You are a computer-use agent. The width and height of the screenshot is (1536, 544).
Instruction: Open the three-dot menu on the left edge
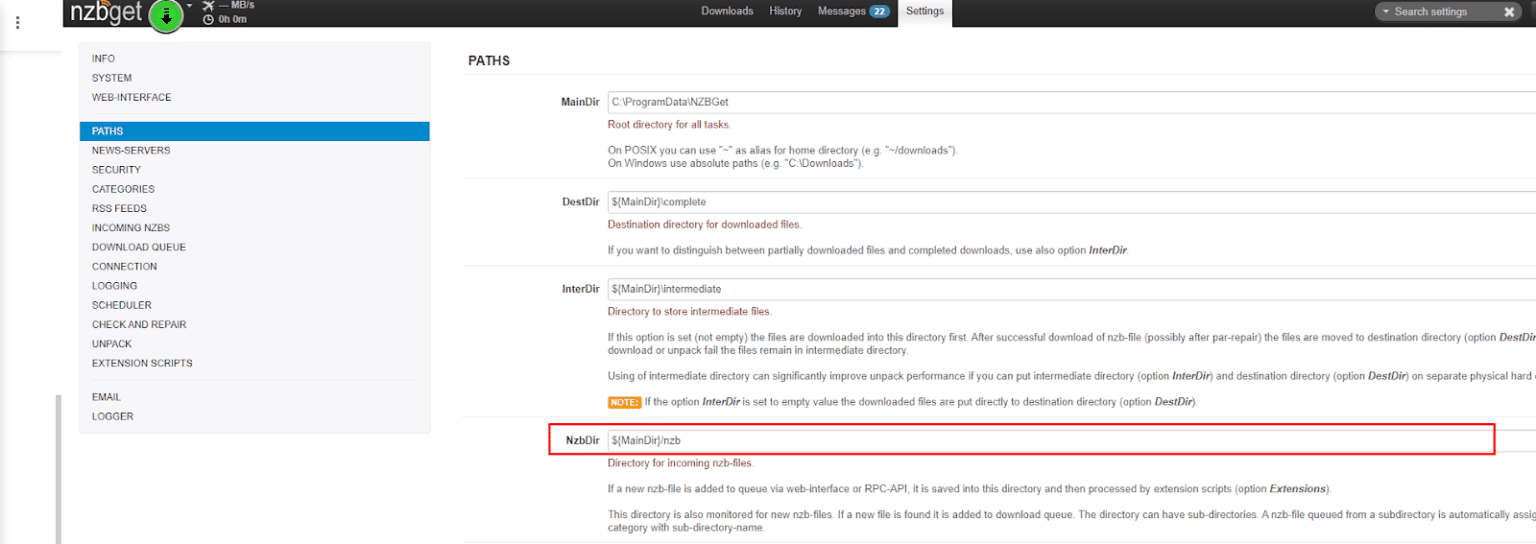pos(17,23)
